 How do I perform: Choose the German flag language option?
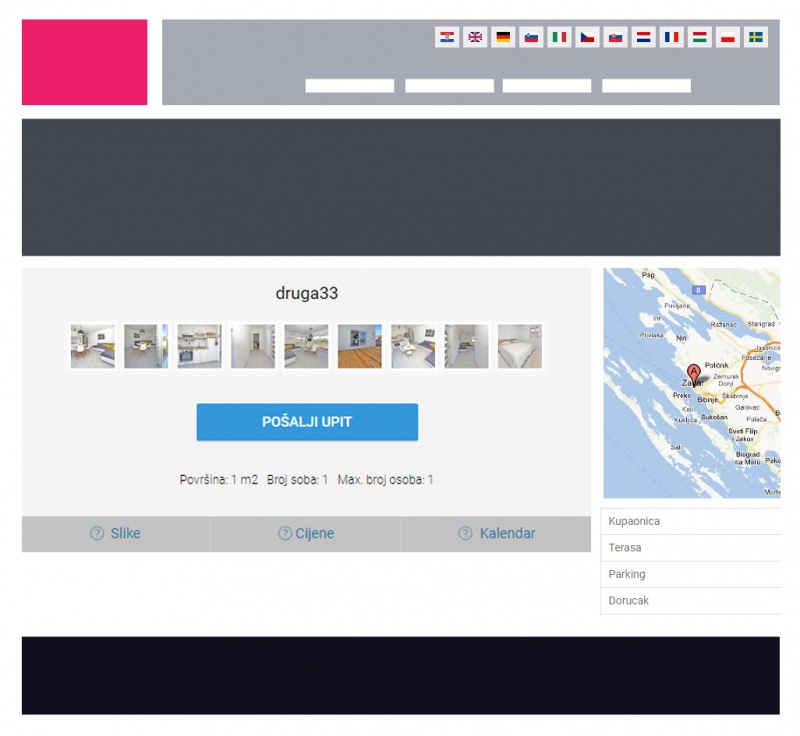pos(503,37)
